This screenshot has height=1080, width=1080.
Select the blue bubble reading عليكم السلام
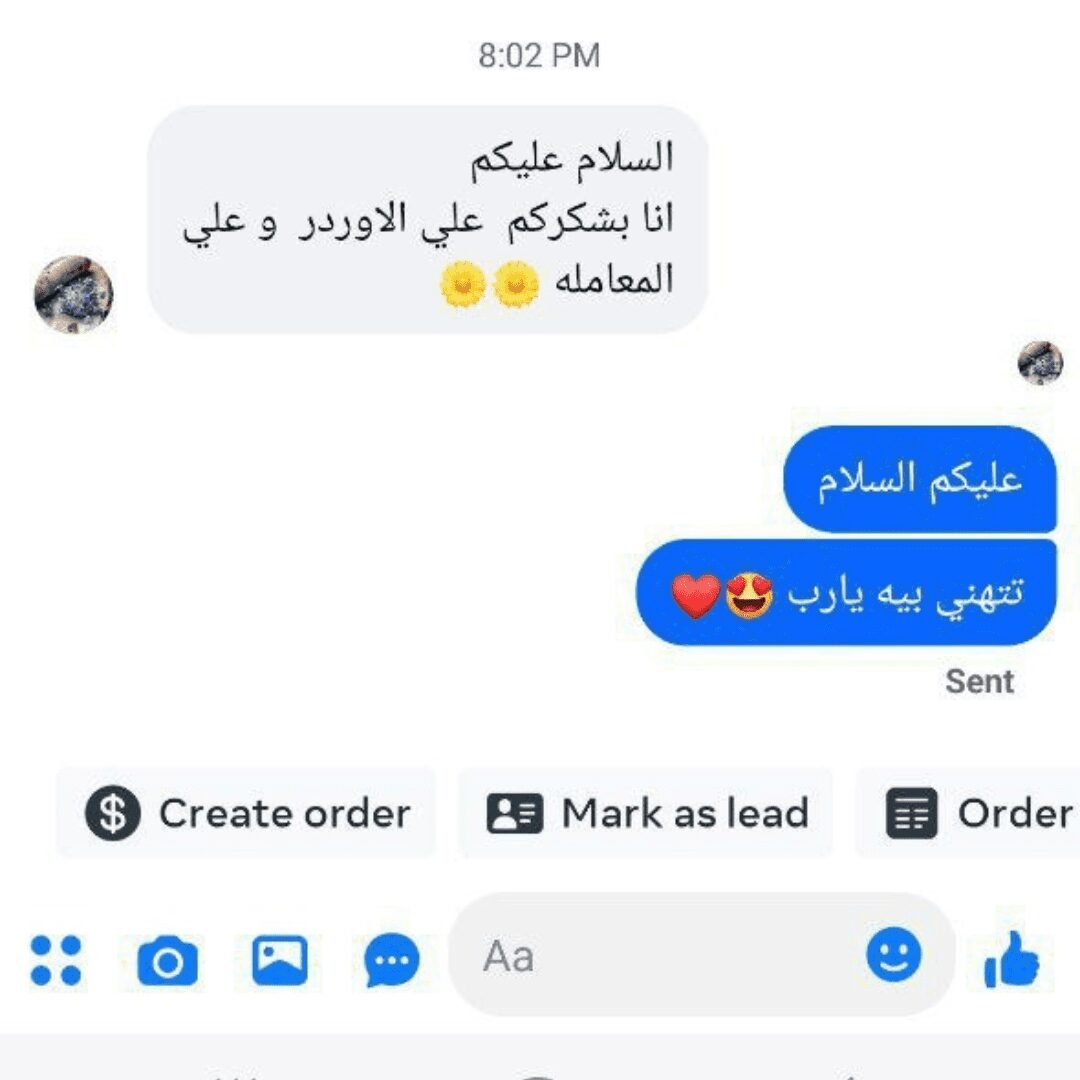(x=920, y=479)
